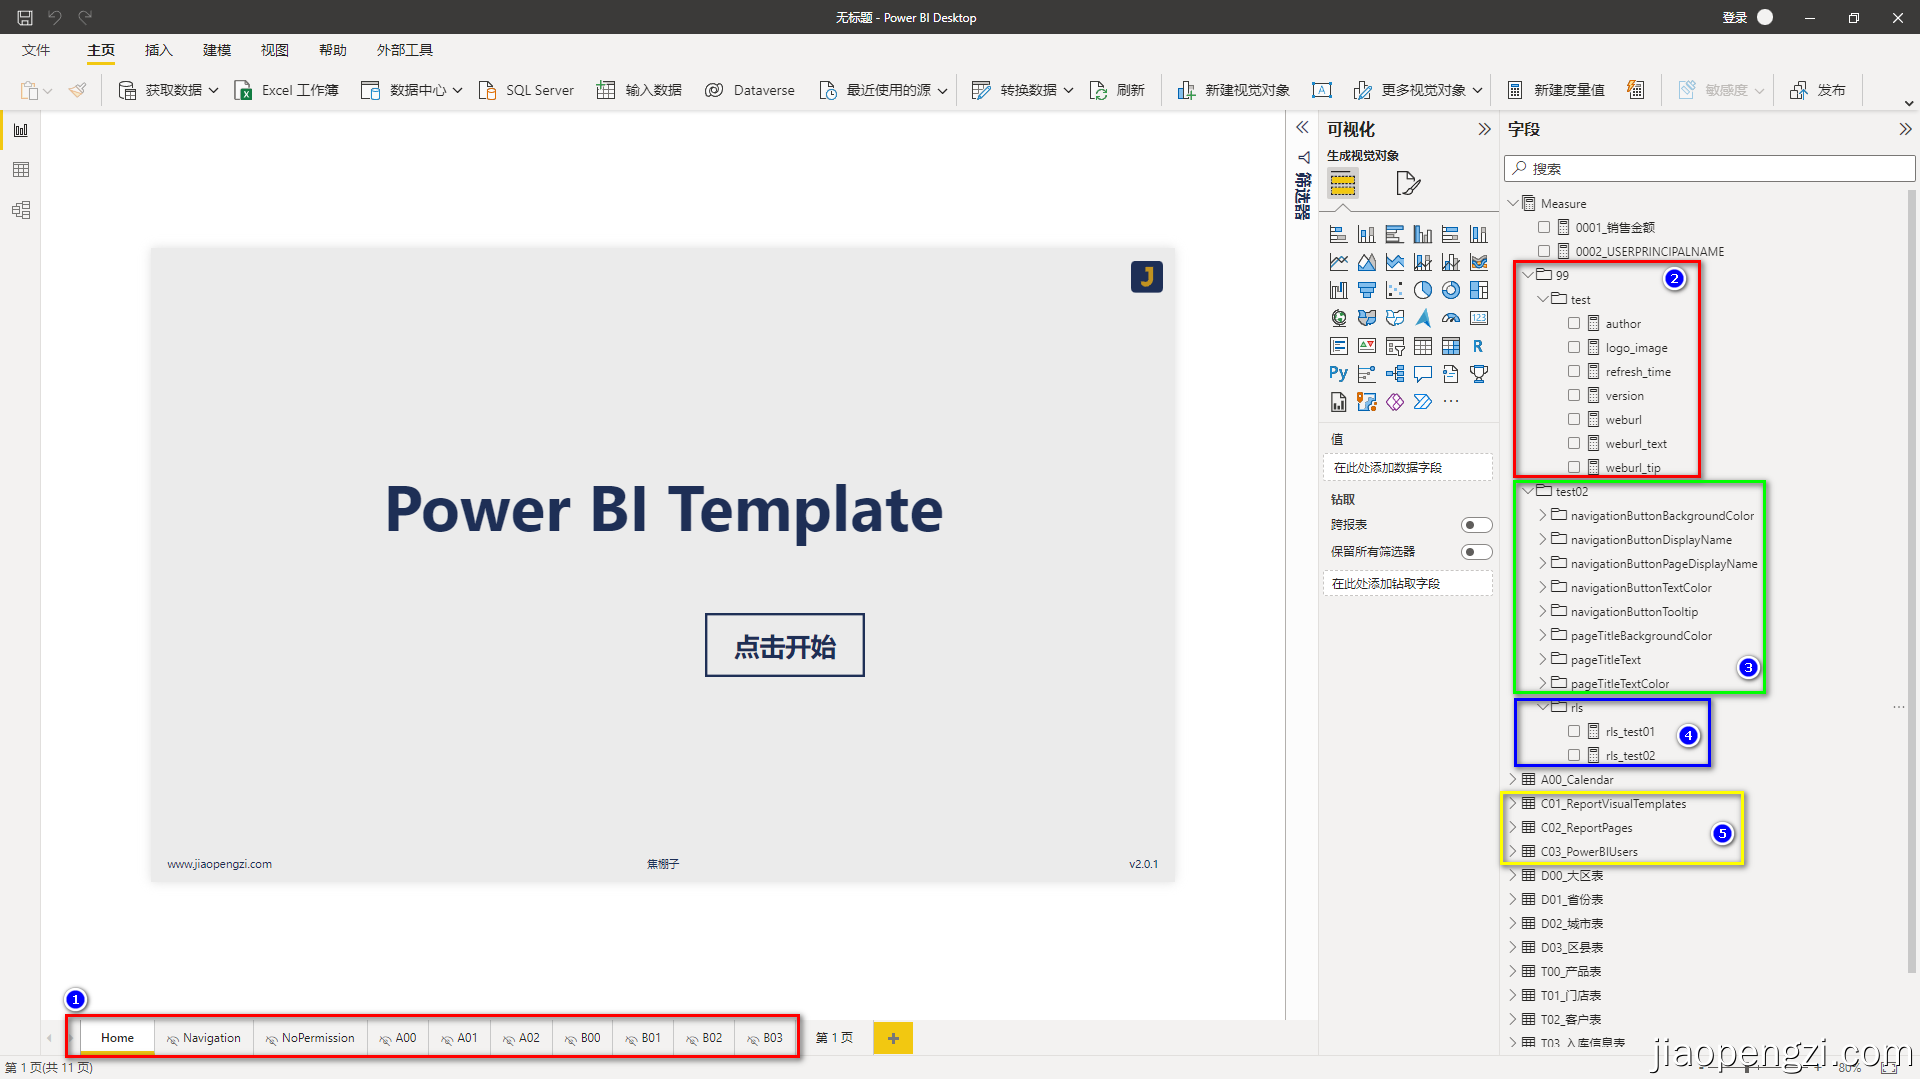Select the Funnel chart visual
The width and height of the screenshot is (1920, 1079).
tap(1367, 290)
